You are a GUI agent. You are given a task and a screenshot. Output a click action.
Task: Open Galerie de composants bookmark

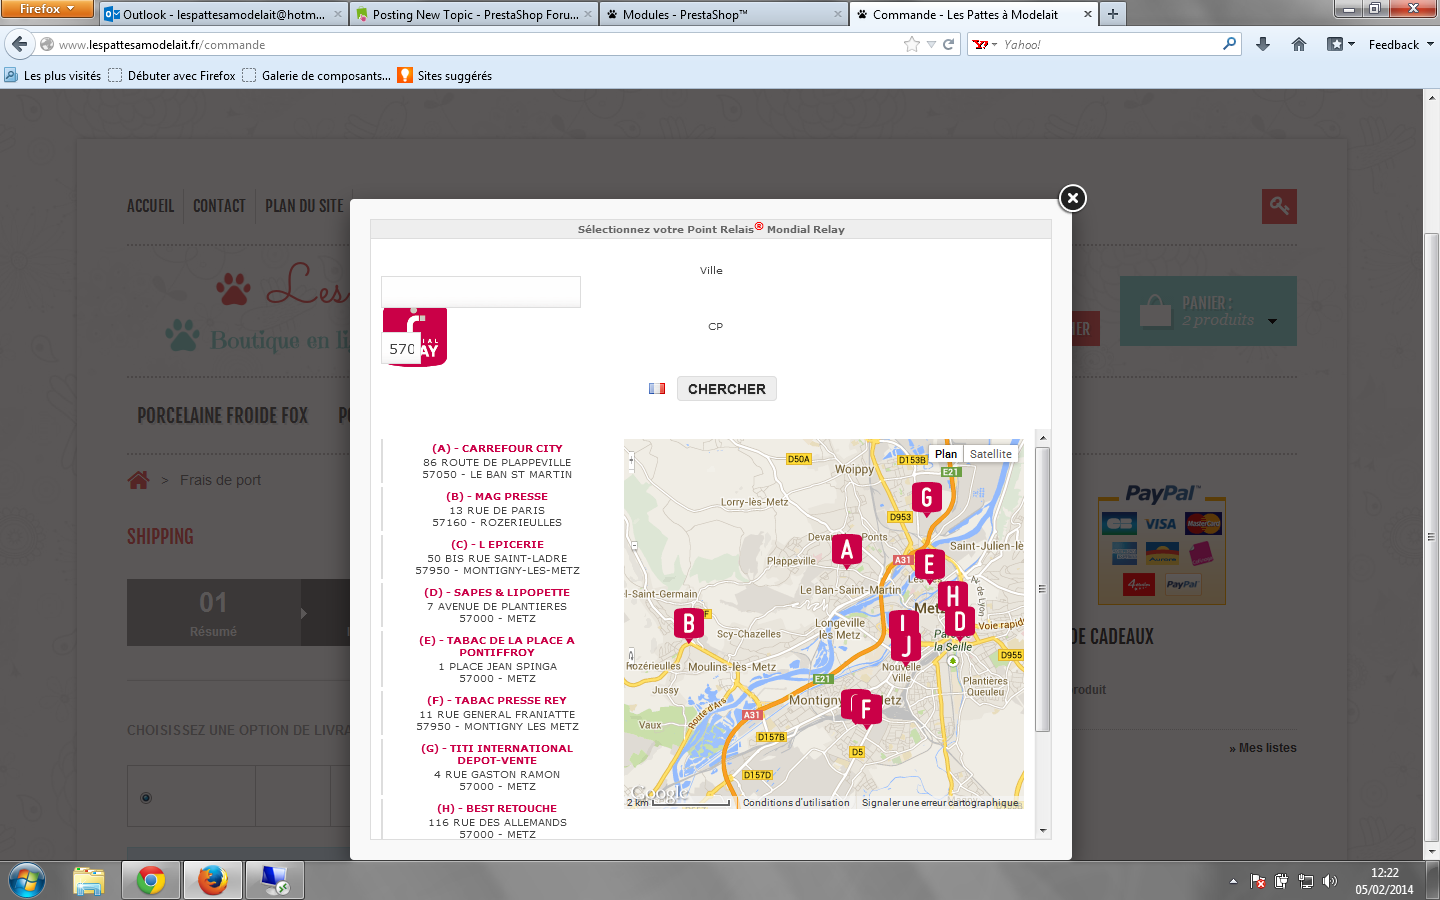pyautogui.click(x=317, y=75)
